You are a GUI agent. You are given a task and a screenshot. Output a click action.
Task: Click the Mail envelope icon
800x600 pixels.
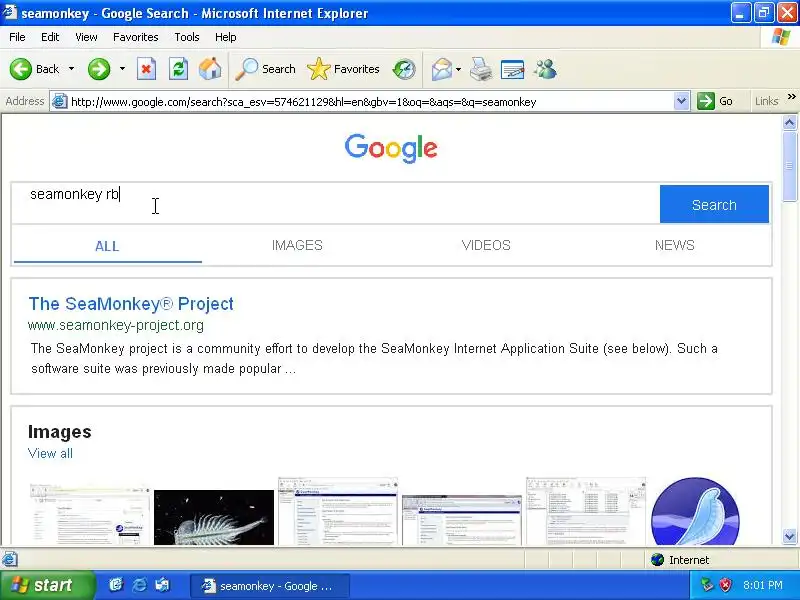pos(441,69)
